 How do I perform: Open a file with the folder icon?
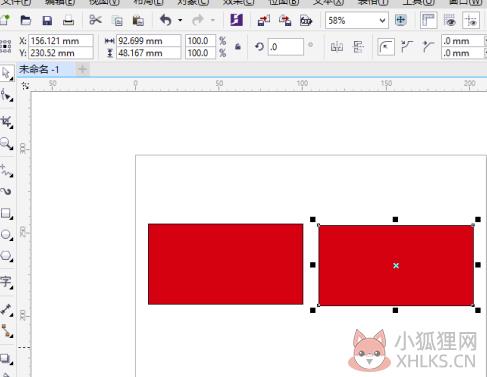pyautogui.click(x=26, y=21)
